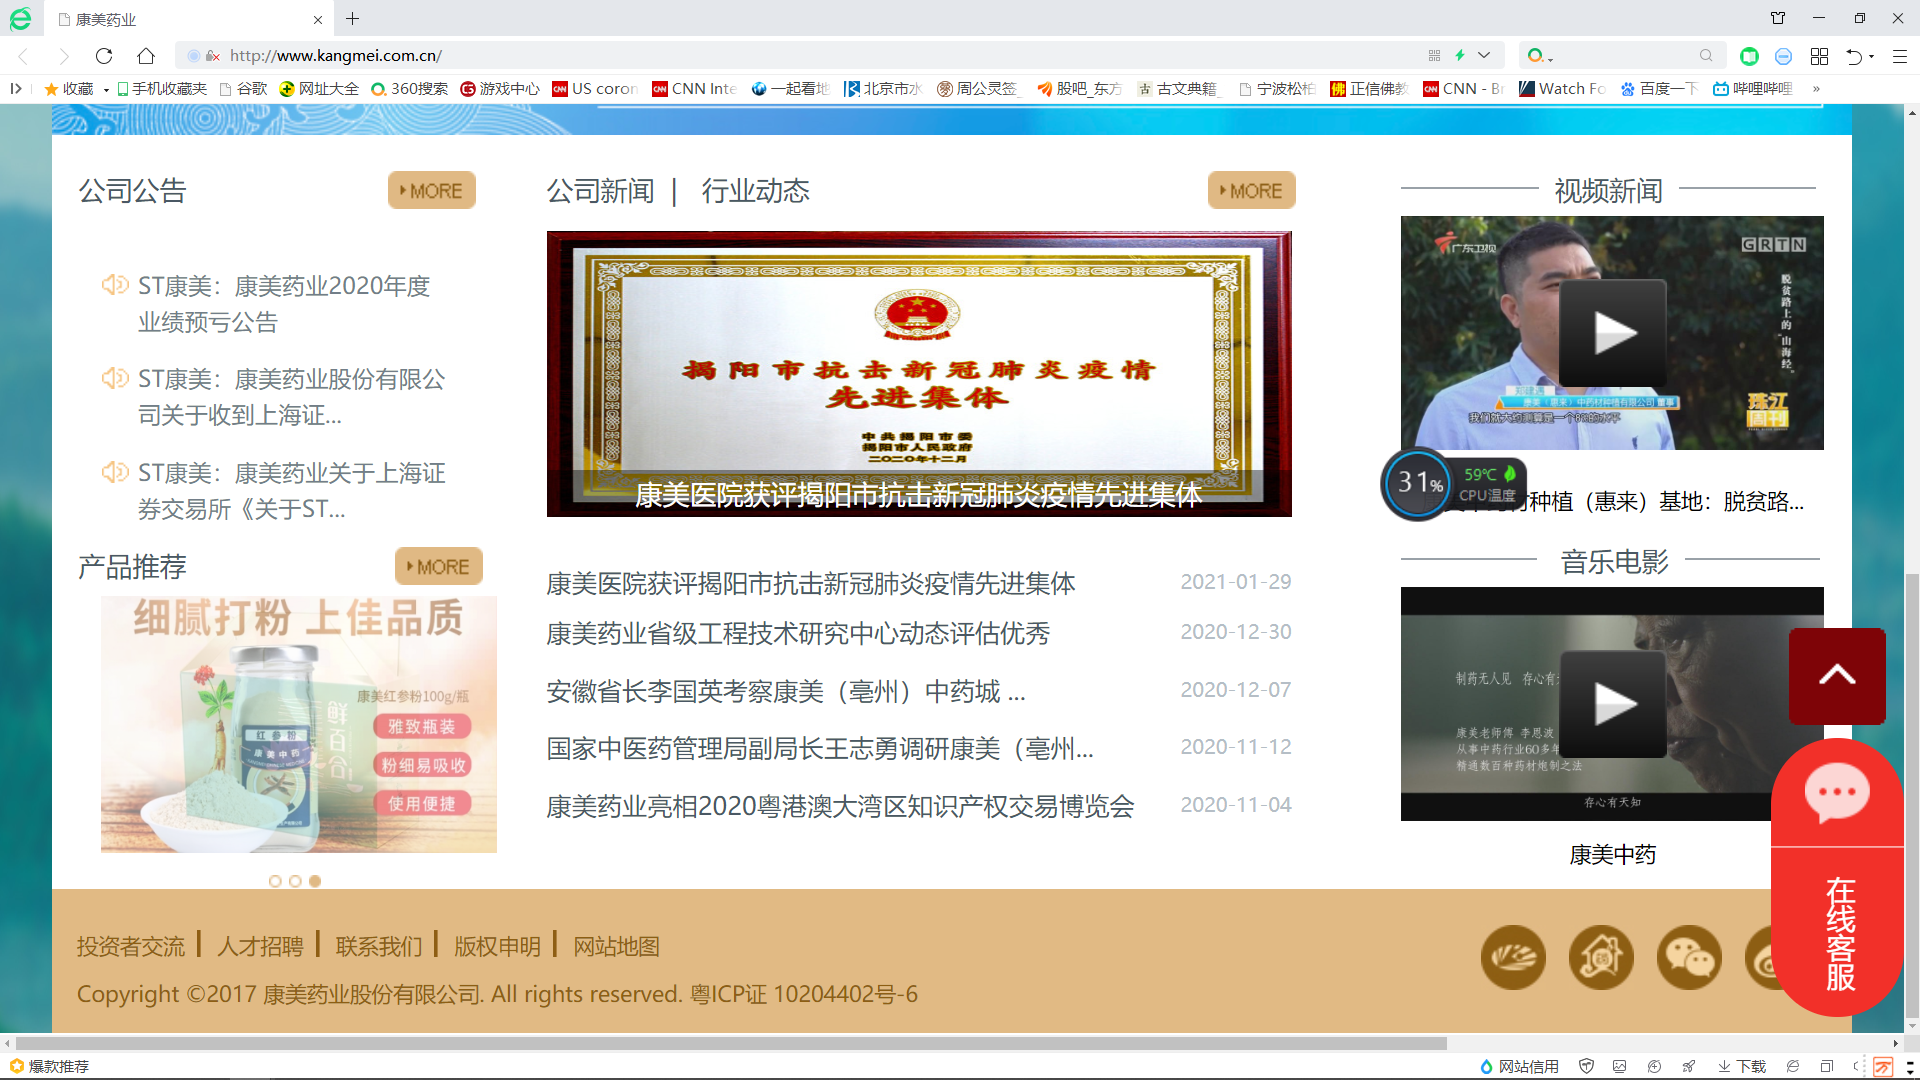This screenshot has height=1080, width=1920.
Task: Select second product carousel dot
Action: [x=295, y=881]
